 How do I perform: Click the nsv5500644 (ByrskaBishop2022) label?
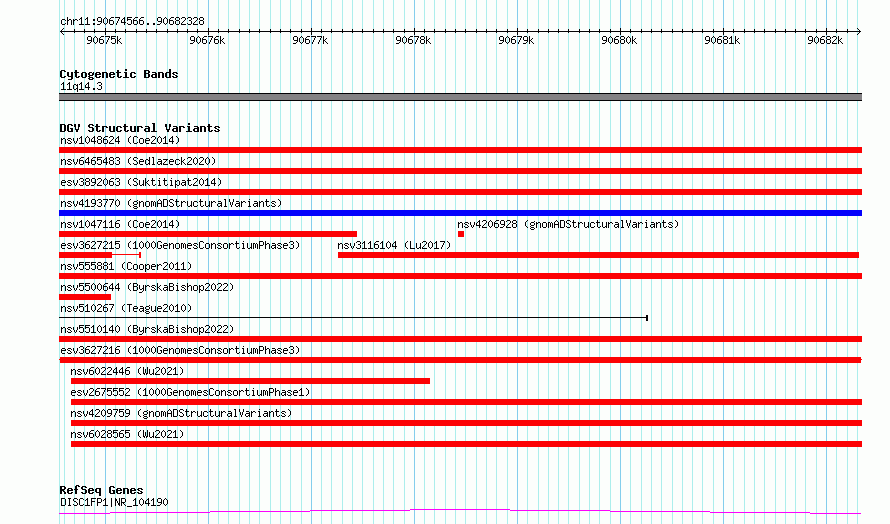pos(147,287)
